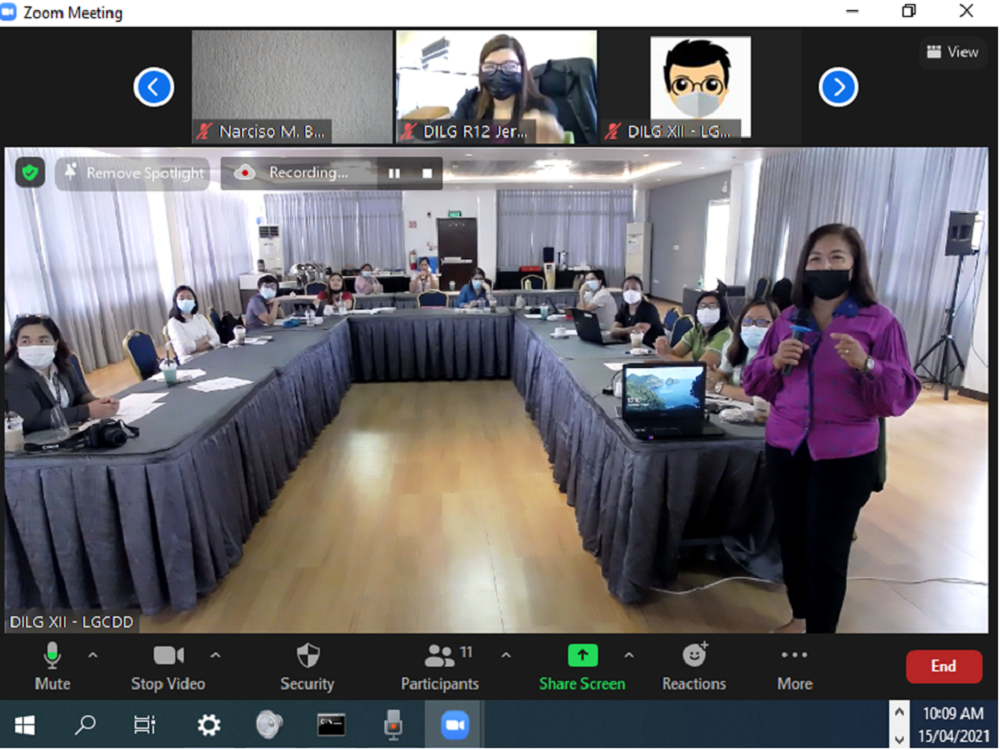Click the down arrow beside the taskbar clock
Viewport: 1000px width, 750px height.
[x=899, y=739]
